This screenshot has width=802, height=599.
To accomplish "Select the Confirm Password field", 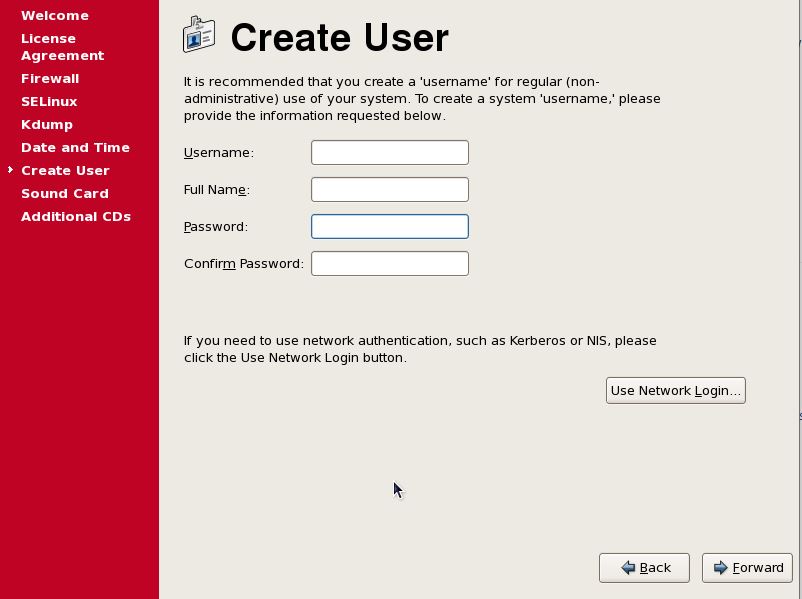I will (390, 263).
